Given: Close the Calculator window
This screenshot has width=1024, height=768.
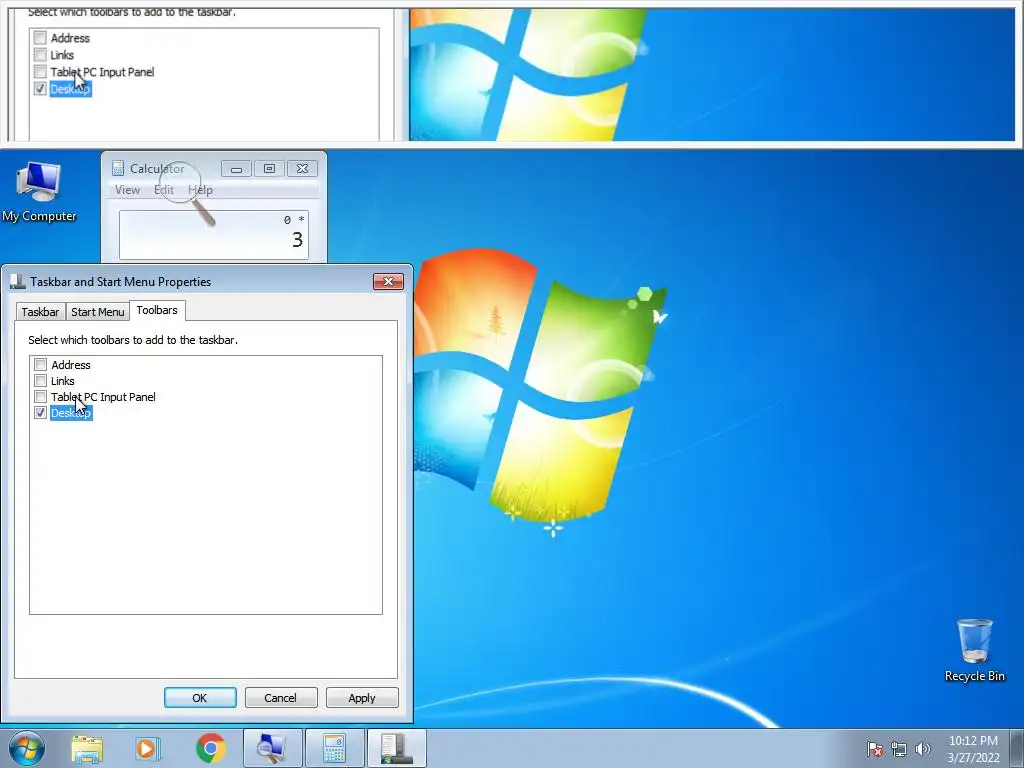Looking at the screenshot, I should coord(302,168).
